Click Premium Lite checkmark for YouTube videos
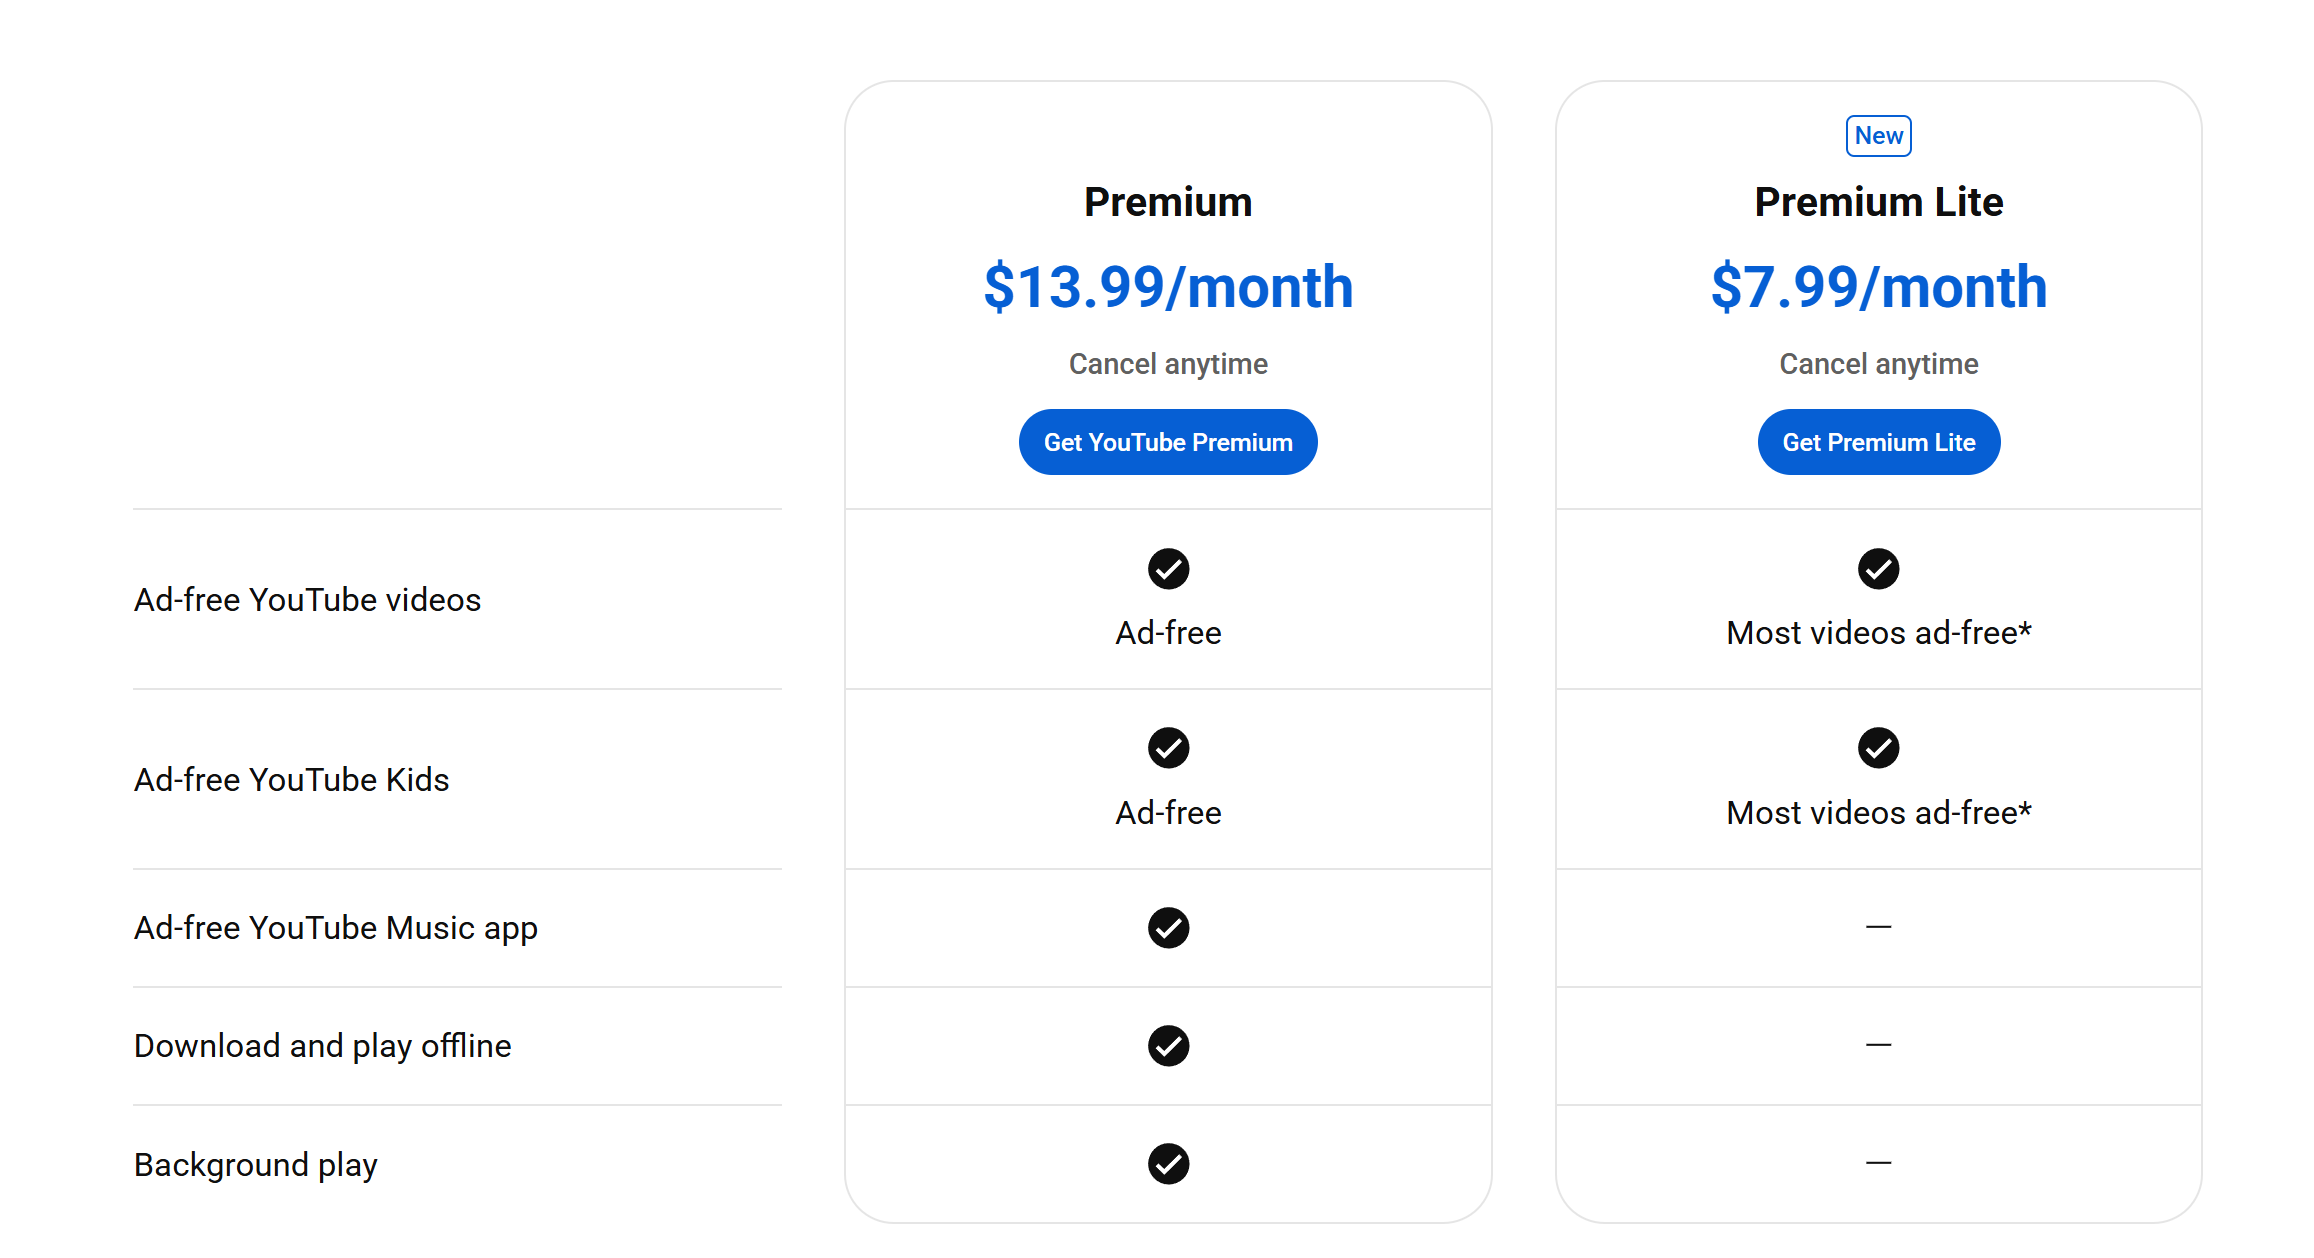 [x=1878, y=569]
